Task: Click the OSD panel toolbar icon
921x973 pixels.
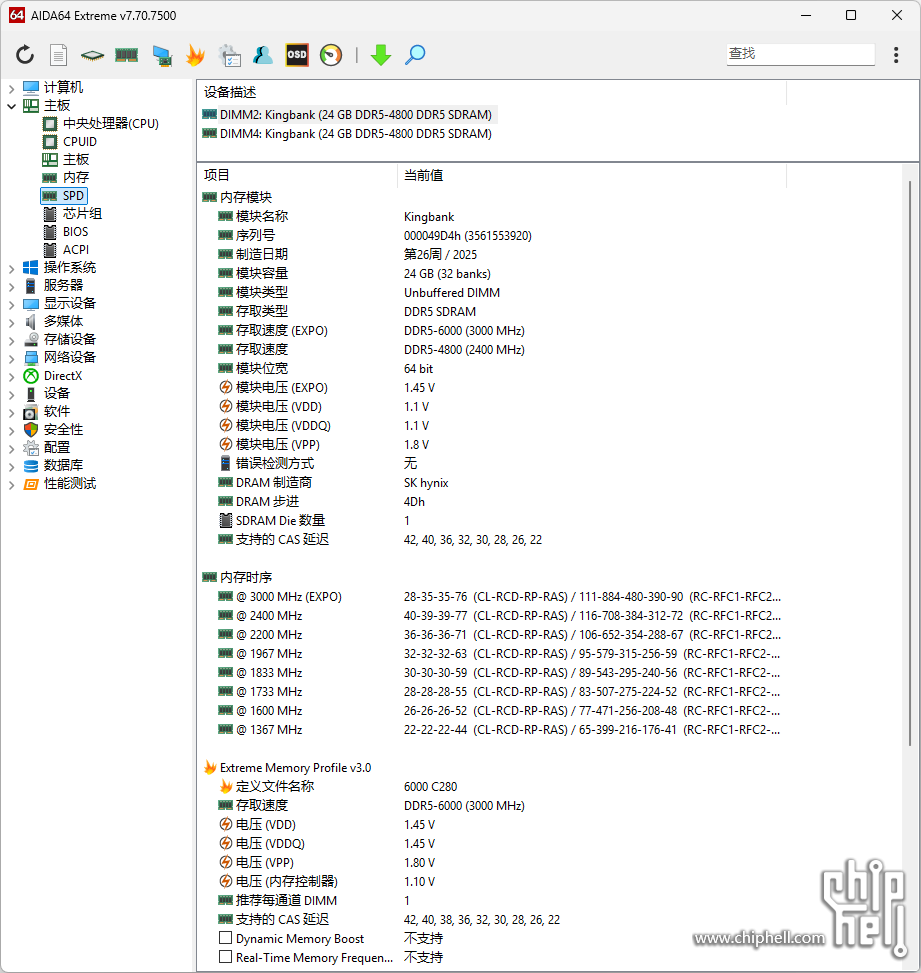Action: 295,55
